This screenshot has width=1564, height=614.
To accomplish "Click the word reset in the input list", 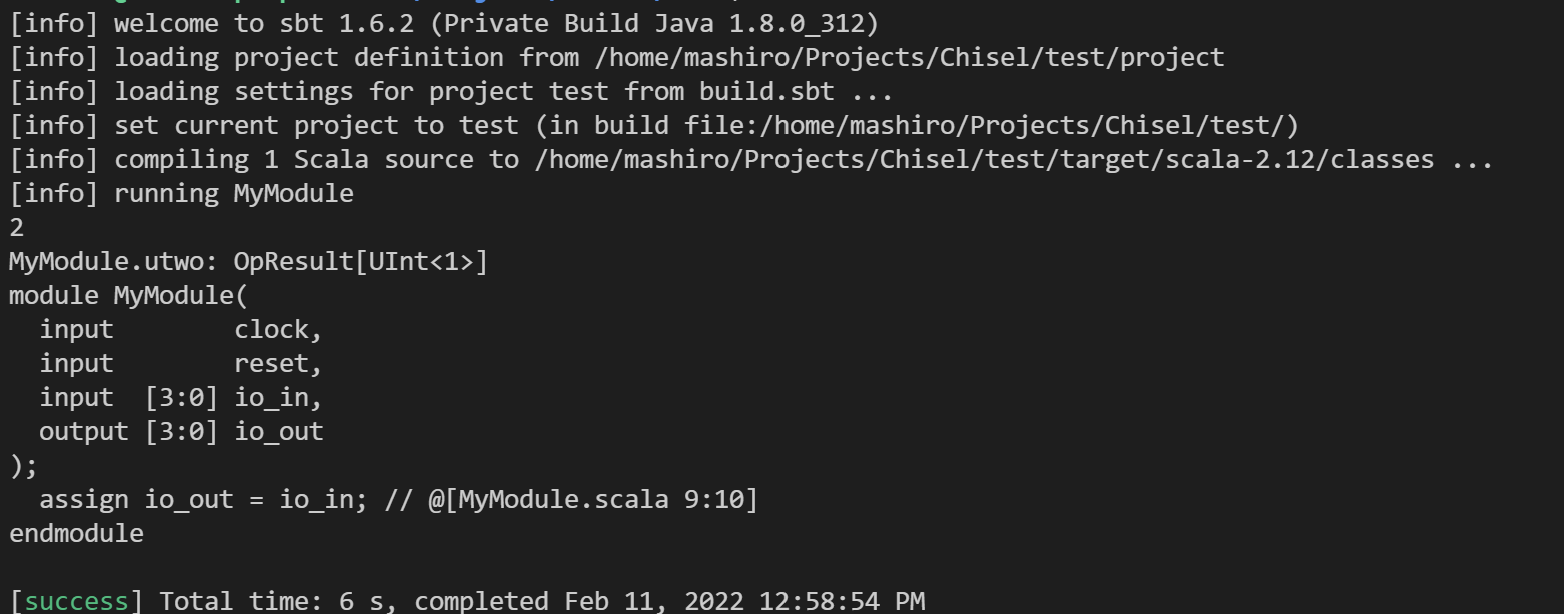I will [272, 363].
